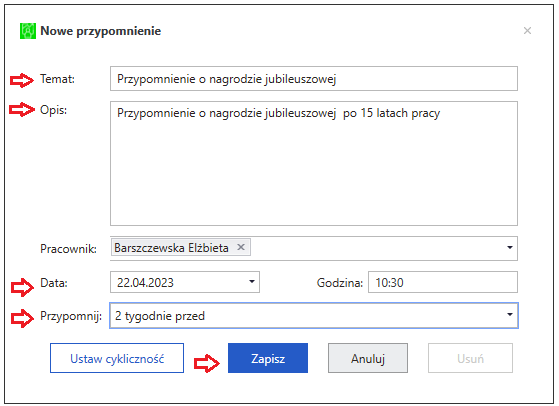Click the red arrow beside Przypomnij label
This screenshot has height=406, width=559.
(22, 318)
